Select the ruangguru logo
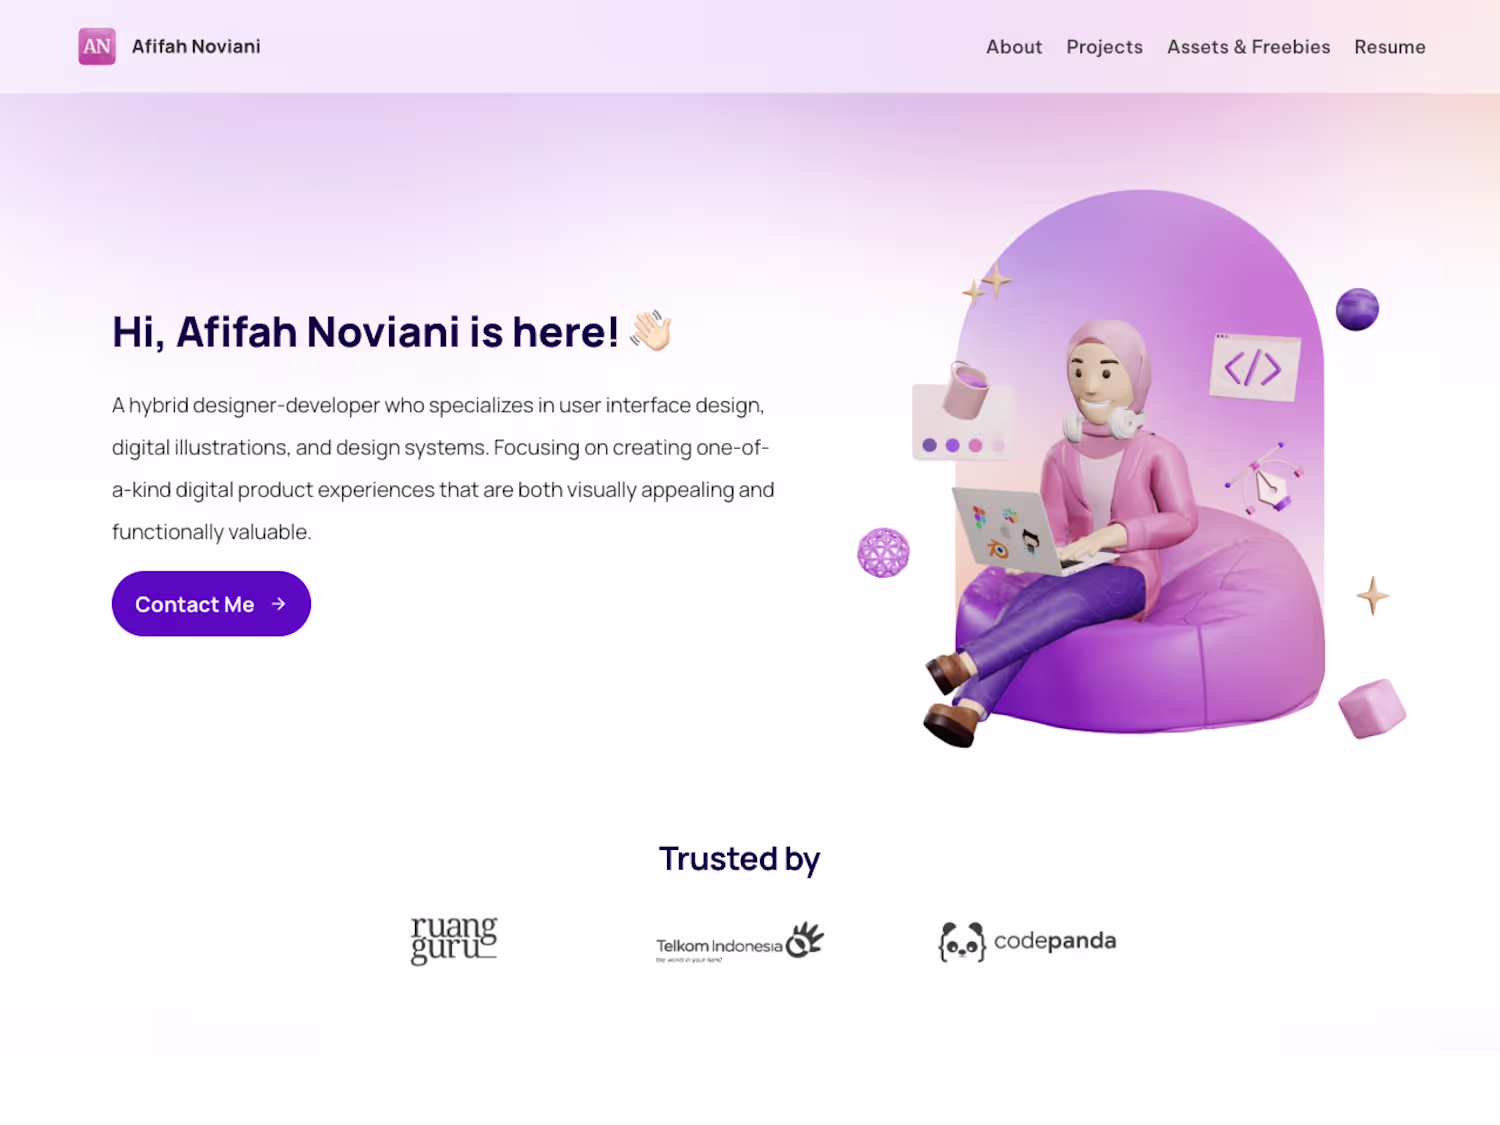 pos(454,940)
